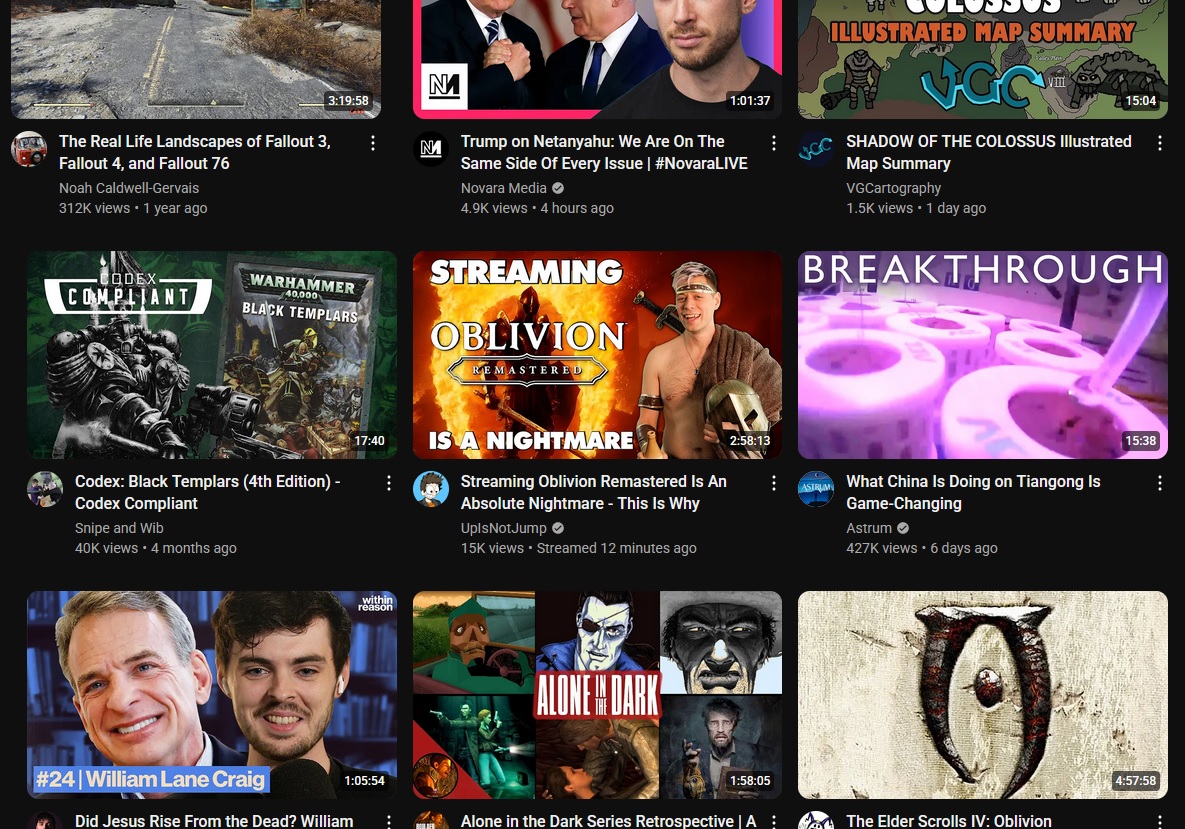Open more options for Streaming Oblivion Remastered video

pos(773,483)
